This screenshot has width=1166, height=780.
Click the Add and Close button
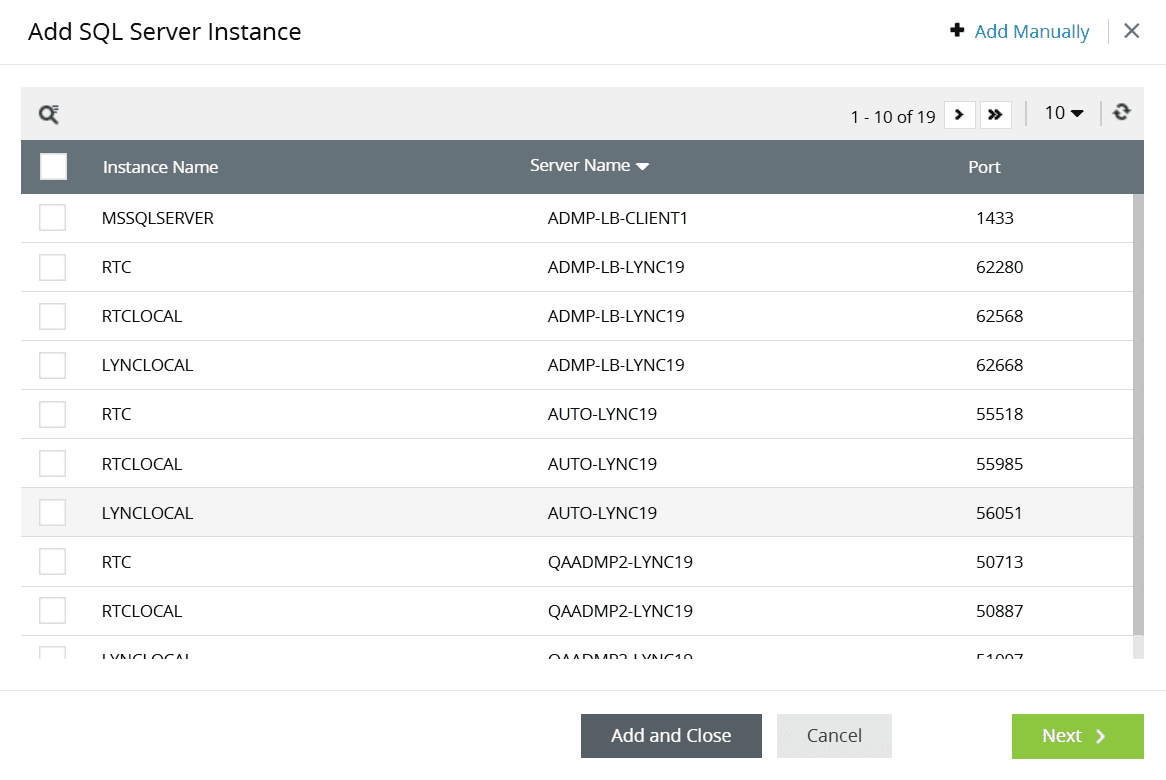pyautogui.click(x=671, y=735)
